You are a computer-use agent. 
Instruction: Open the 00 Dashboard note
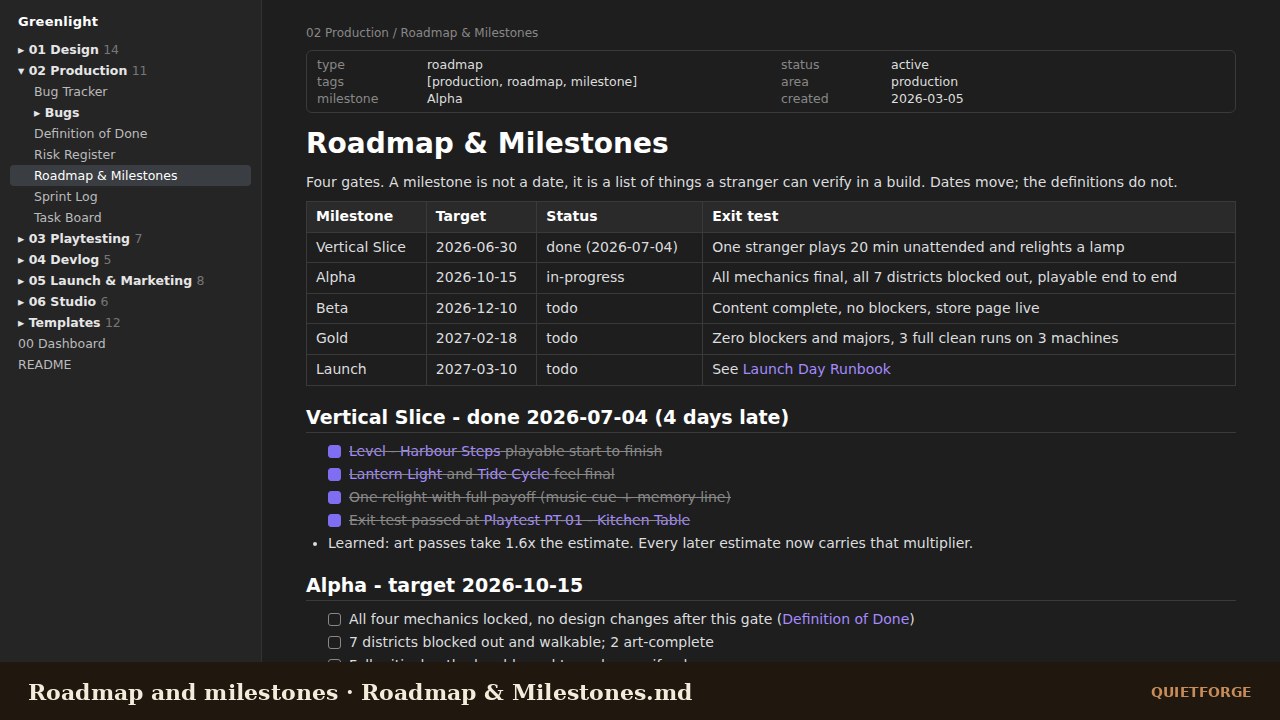61,344
